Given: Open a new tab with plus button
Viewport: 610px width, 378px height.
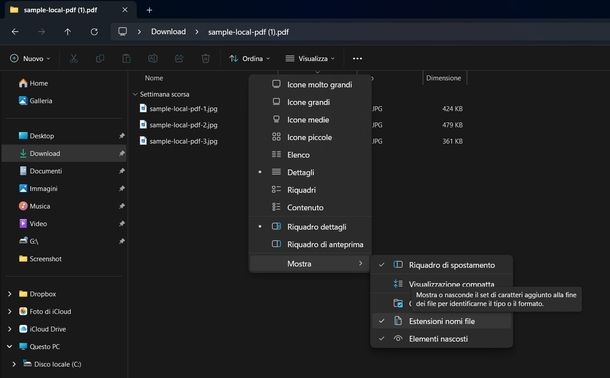Looking at the screenshot, I should [149, 10].
